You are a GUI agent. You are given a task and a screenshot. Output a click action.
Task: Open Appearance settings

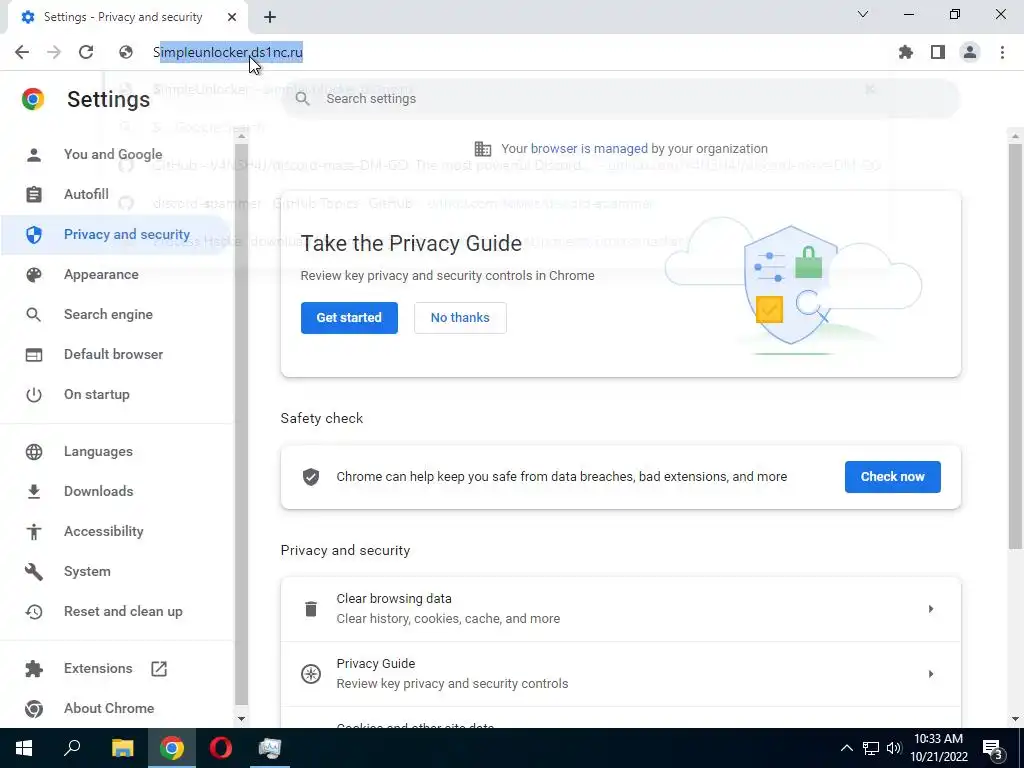pos(101,274)
